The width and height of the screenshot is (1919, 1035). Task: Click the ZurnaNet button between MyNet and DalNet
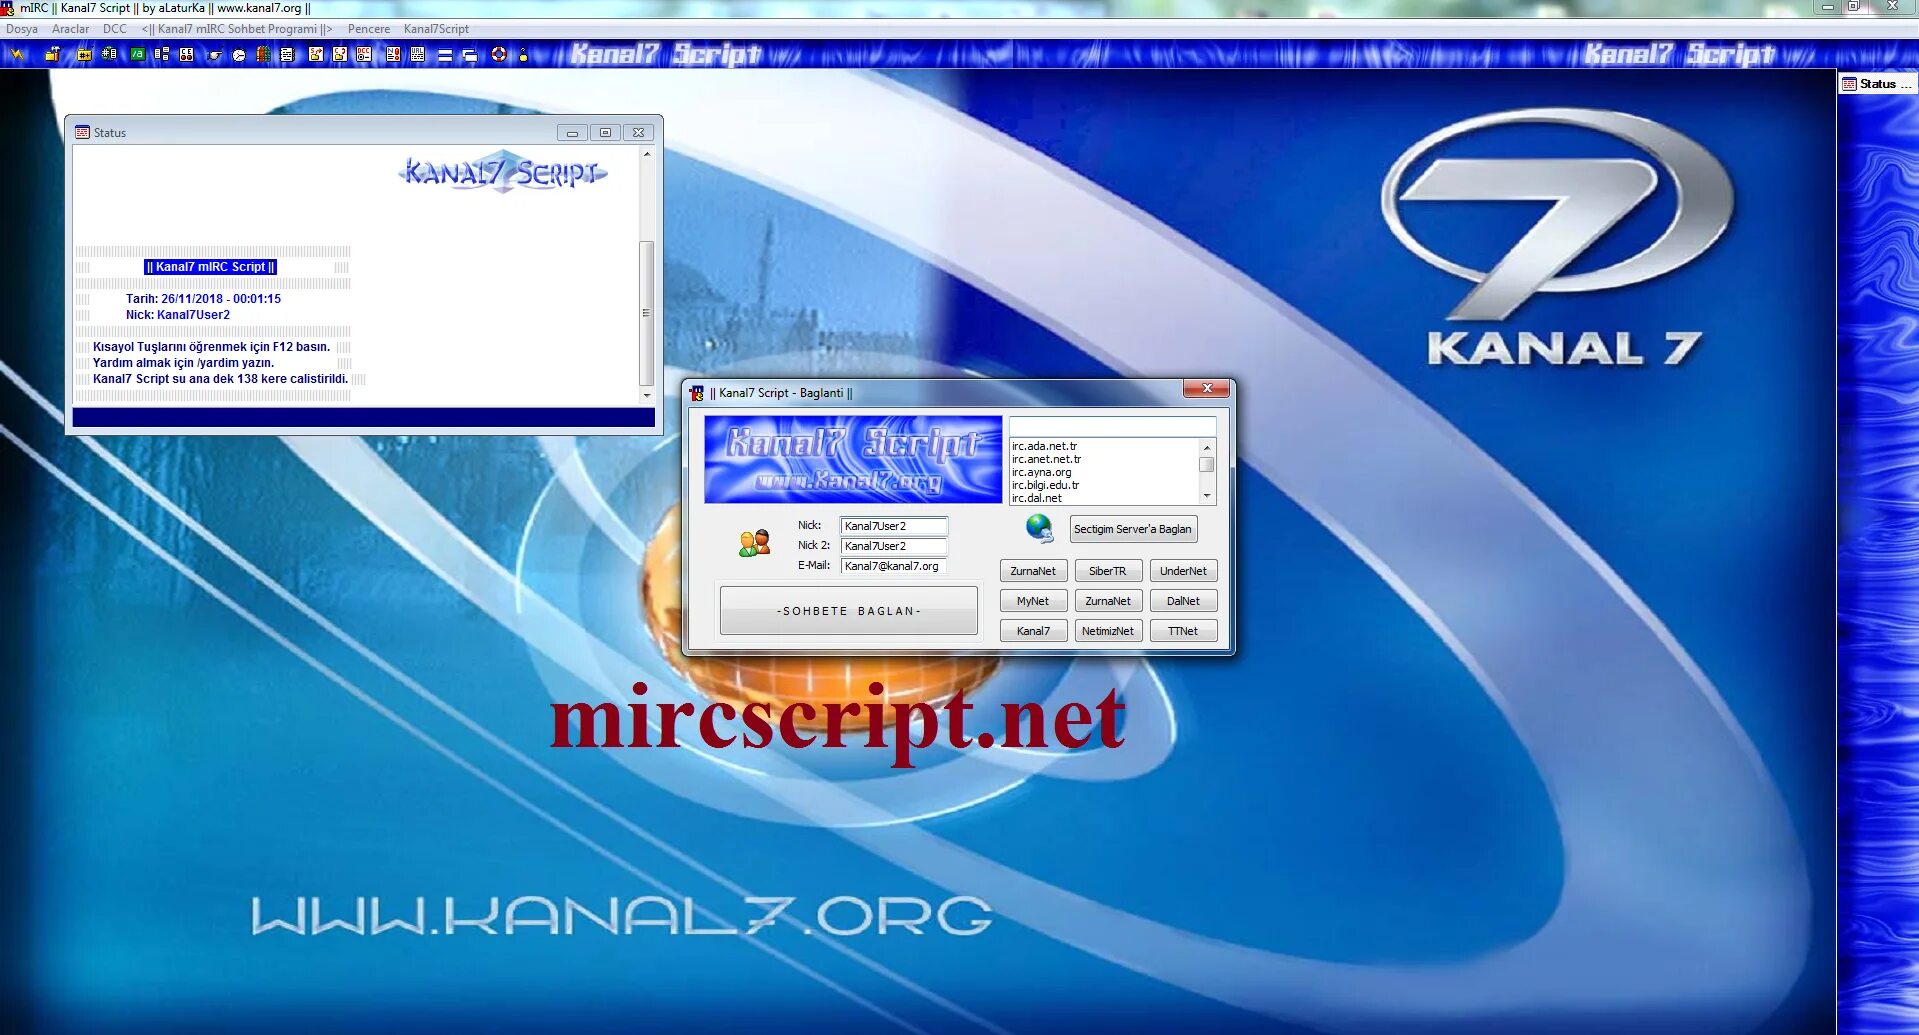pyautogui.click(x=1108, y=601)
